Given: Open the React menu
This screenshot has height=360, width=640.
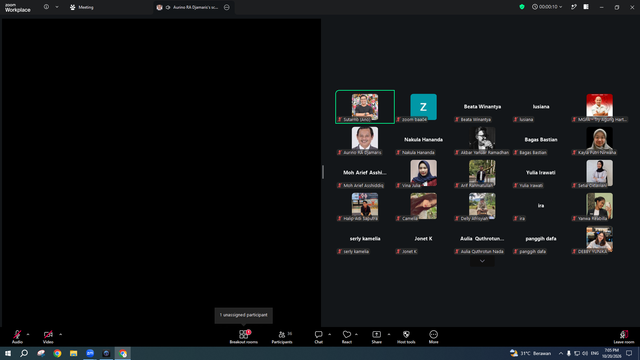Looking at the screenshot, I should [347, 337].
